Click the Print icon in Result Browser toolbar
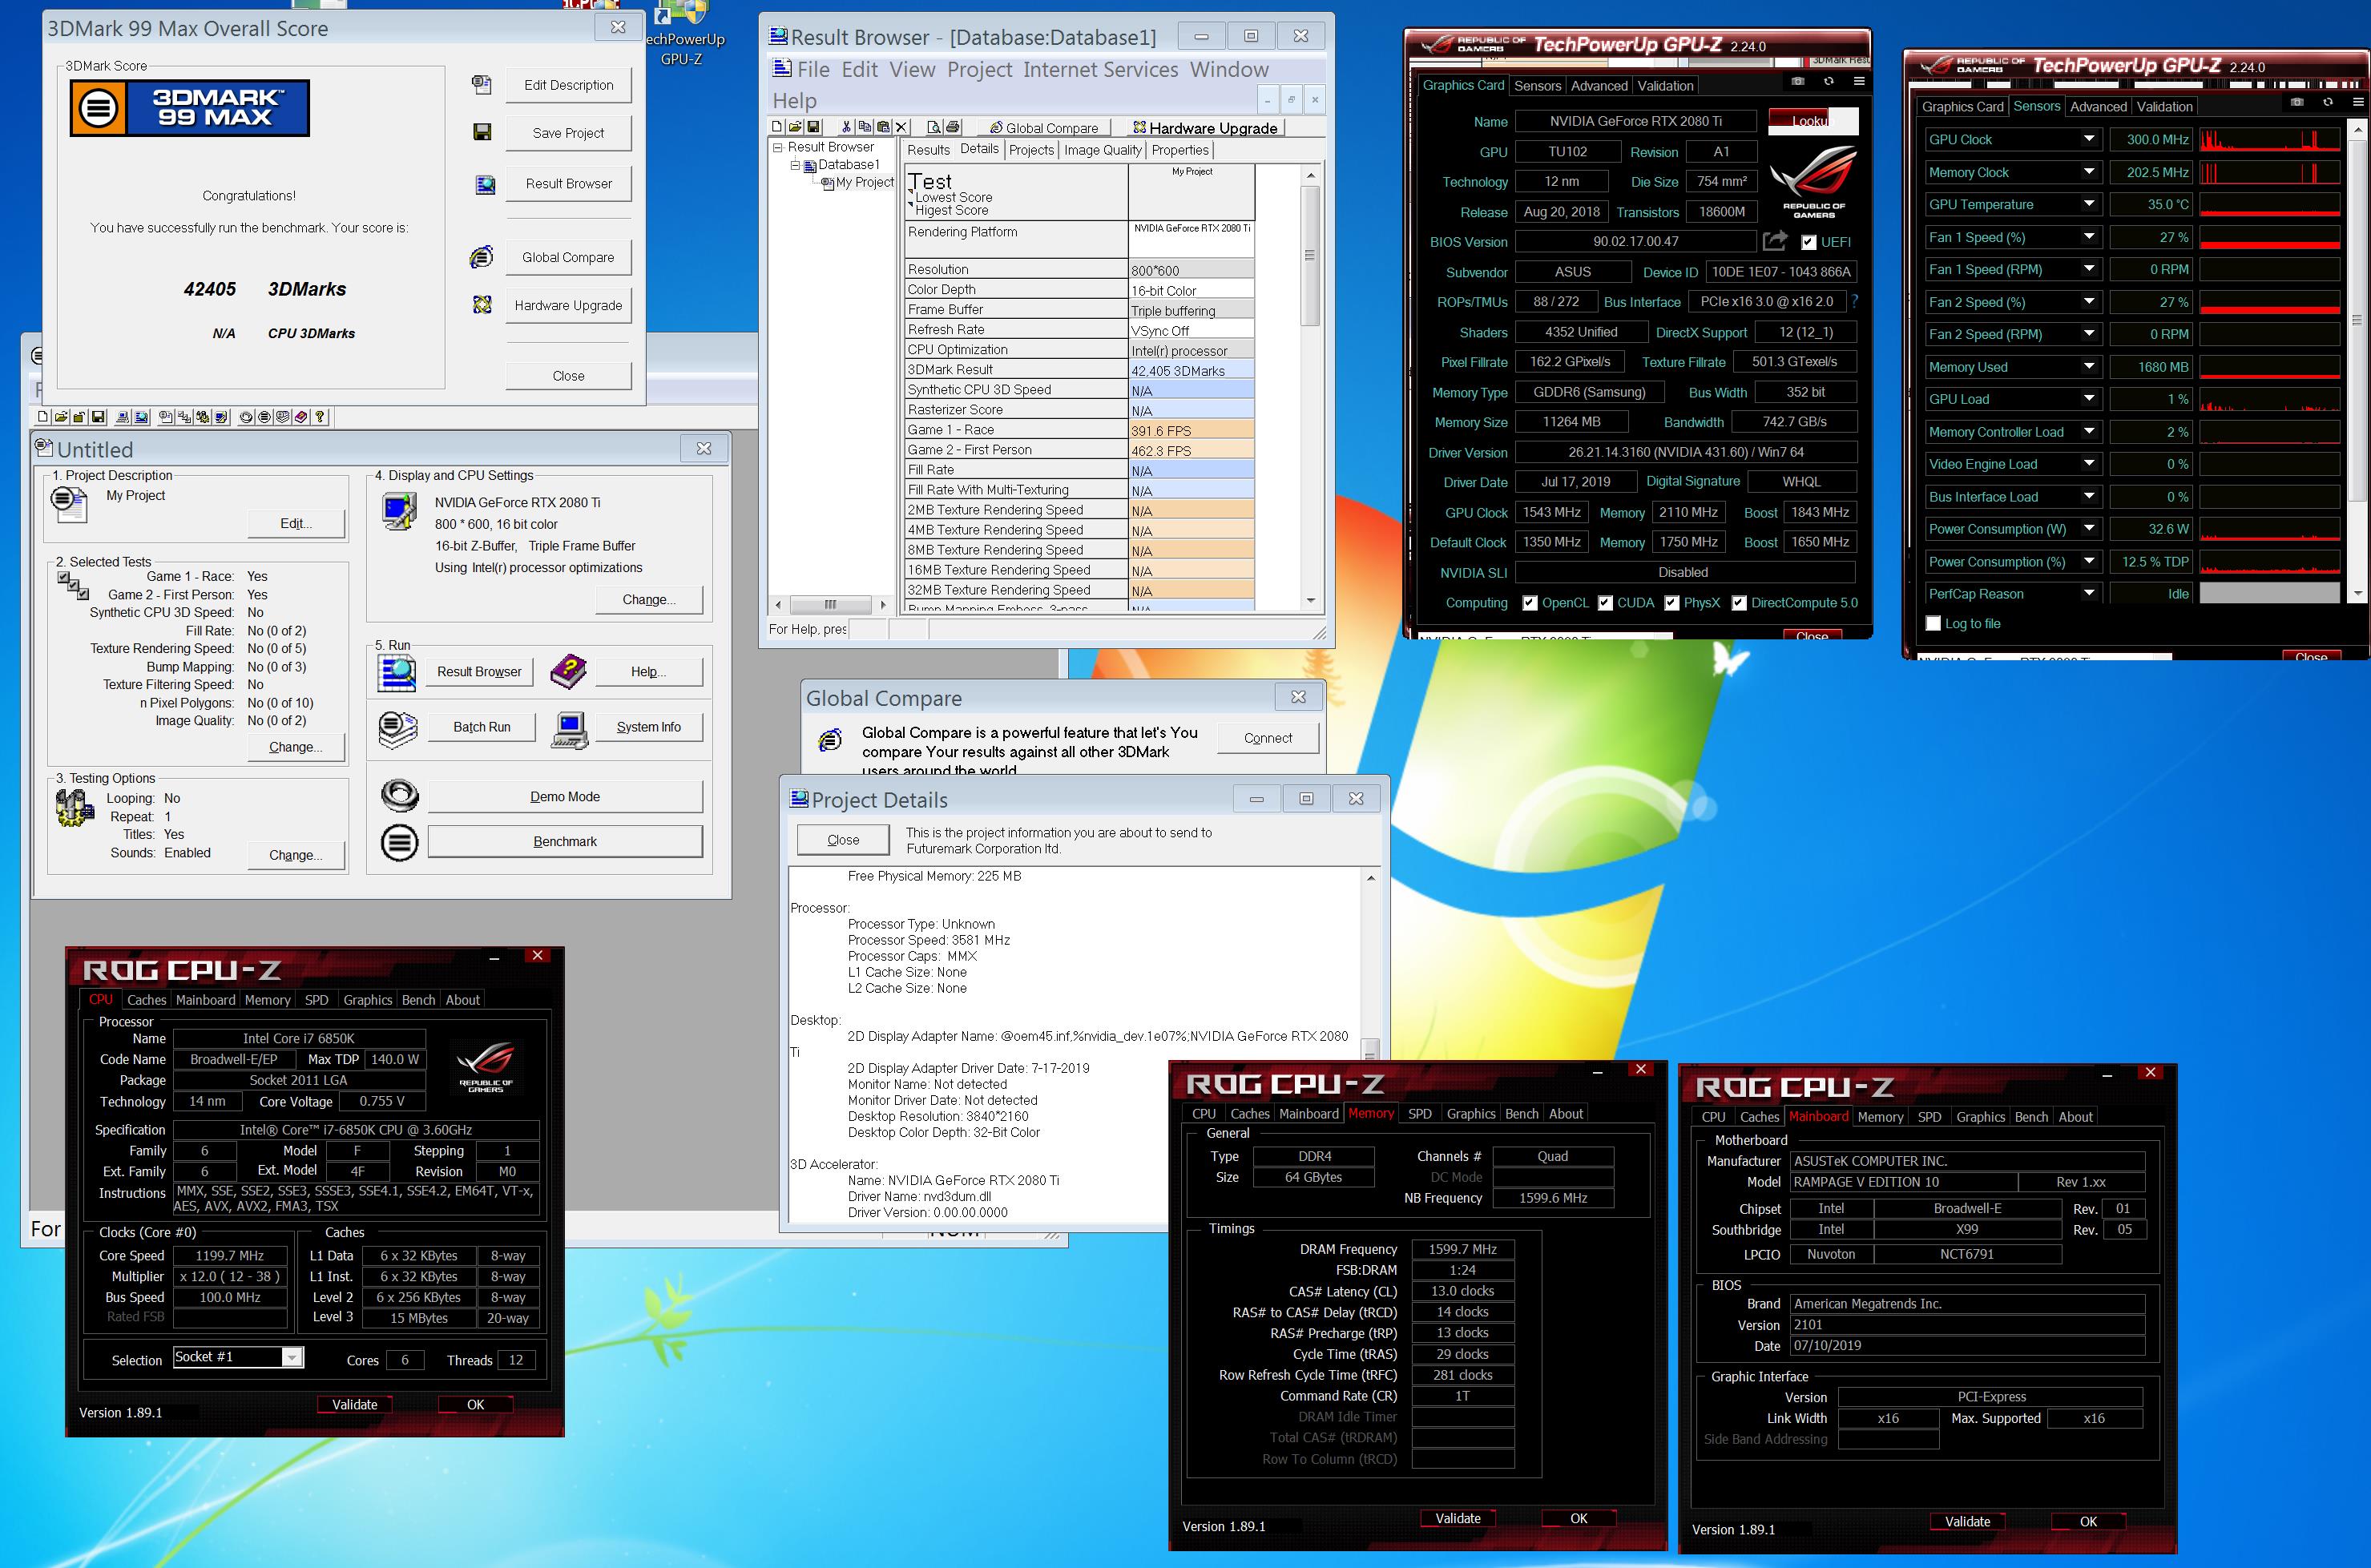 (x=953, y=127)
